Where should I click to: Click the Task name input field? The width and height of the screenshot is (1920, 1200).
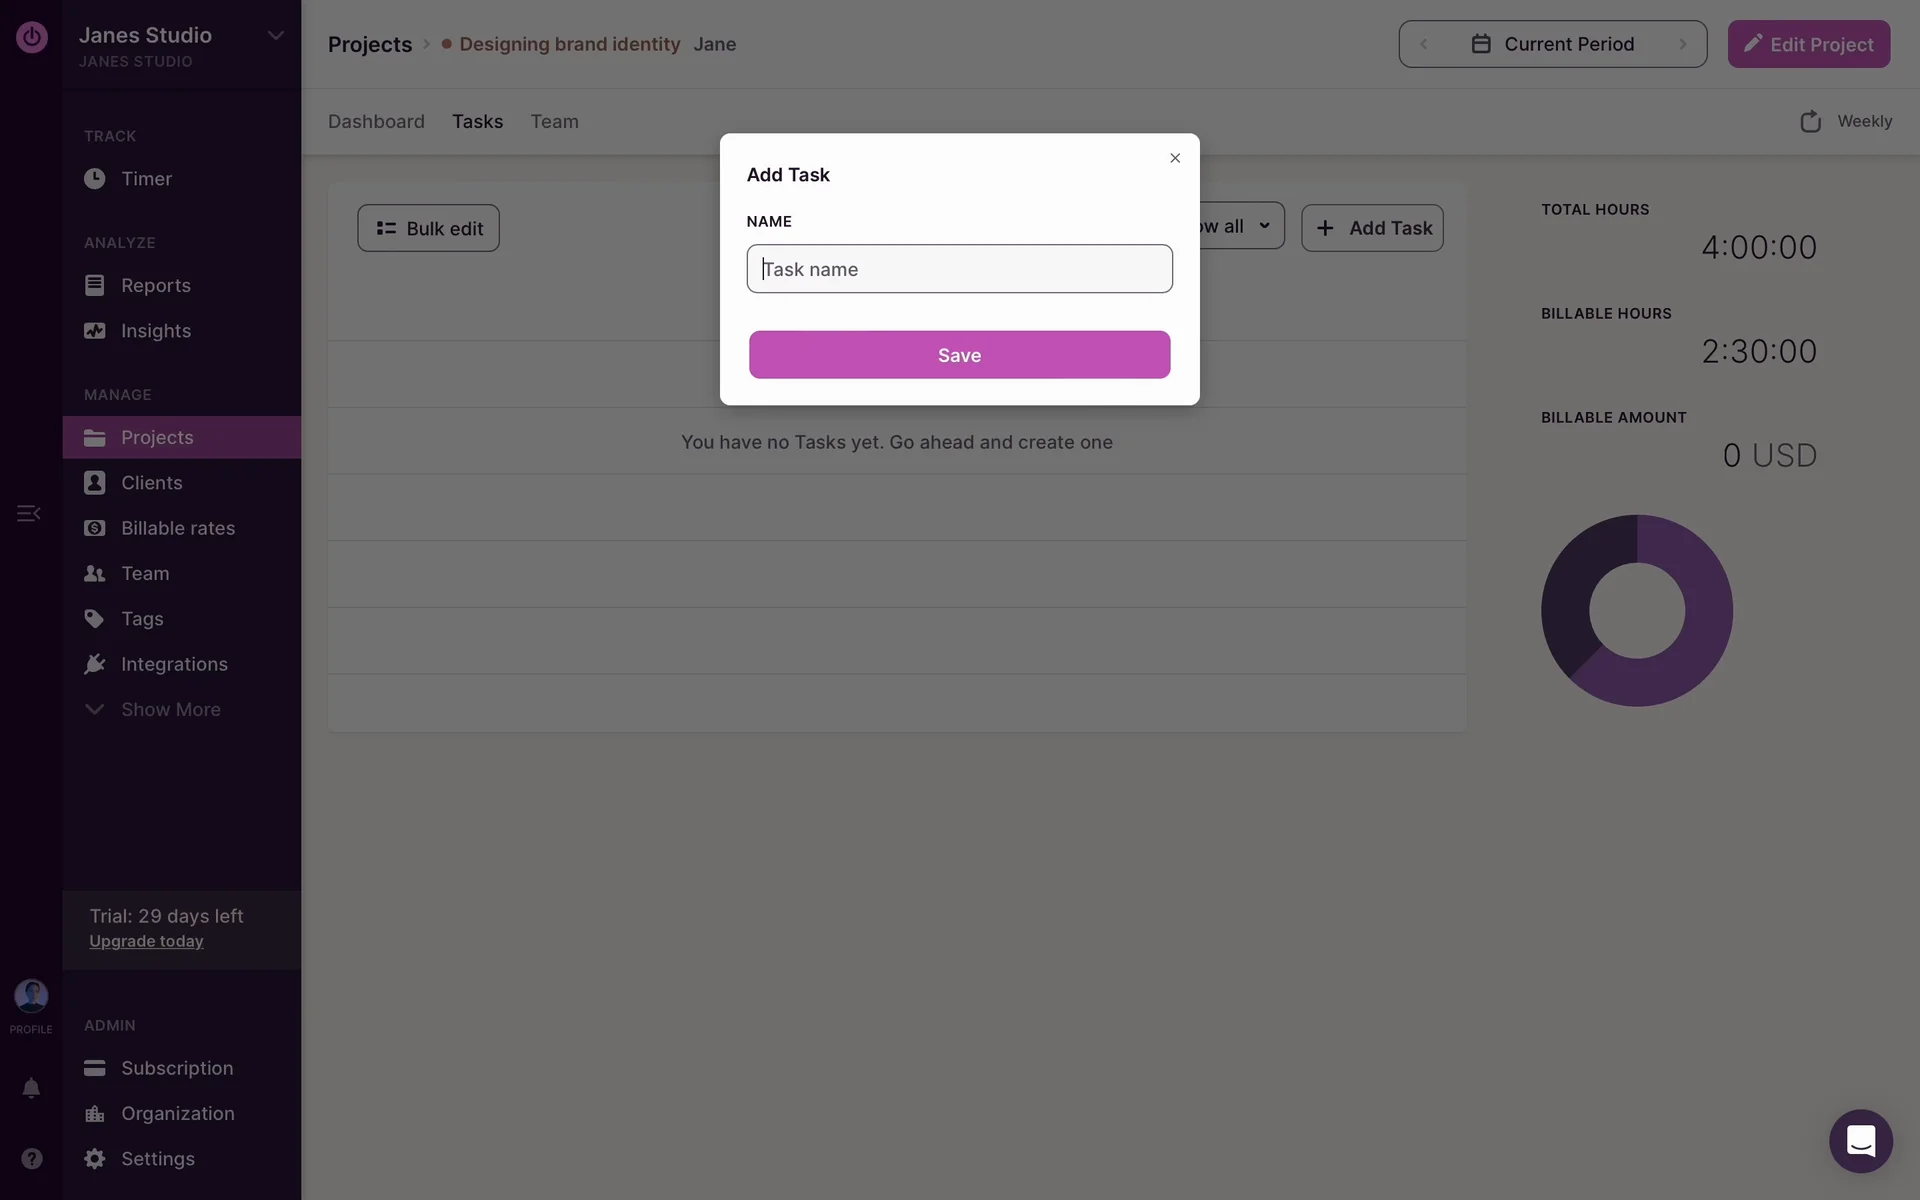[x=959, y=269]
